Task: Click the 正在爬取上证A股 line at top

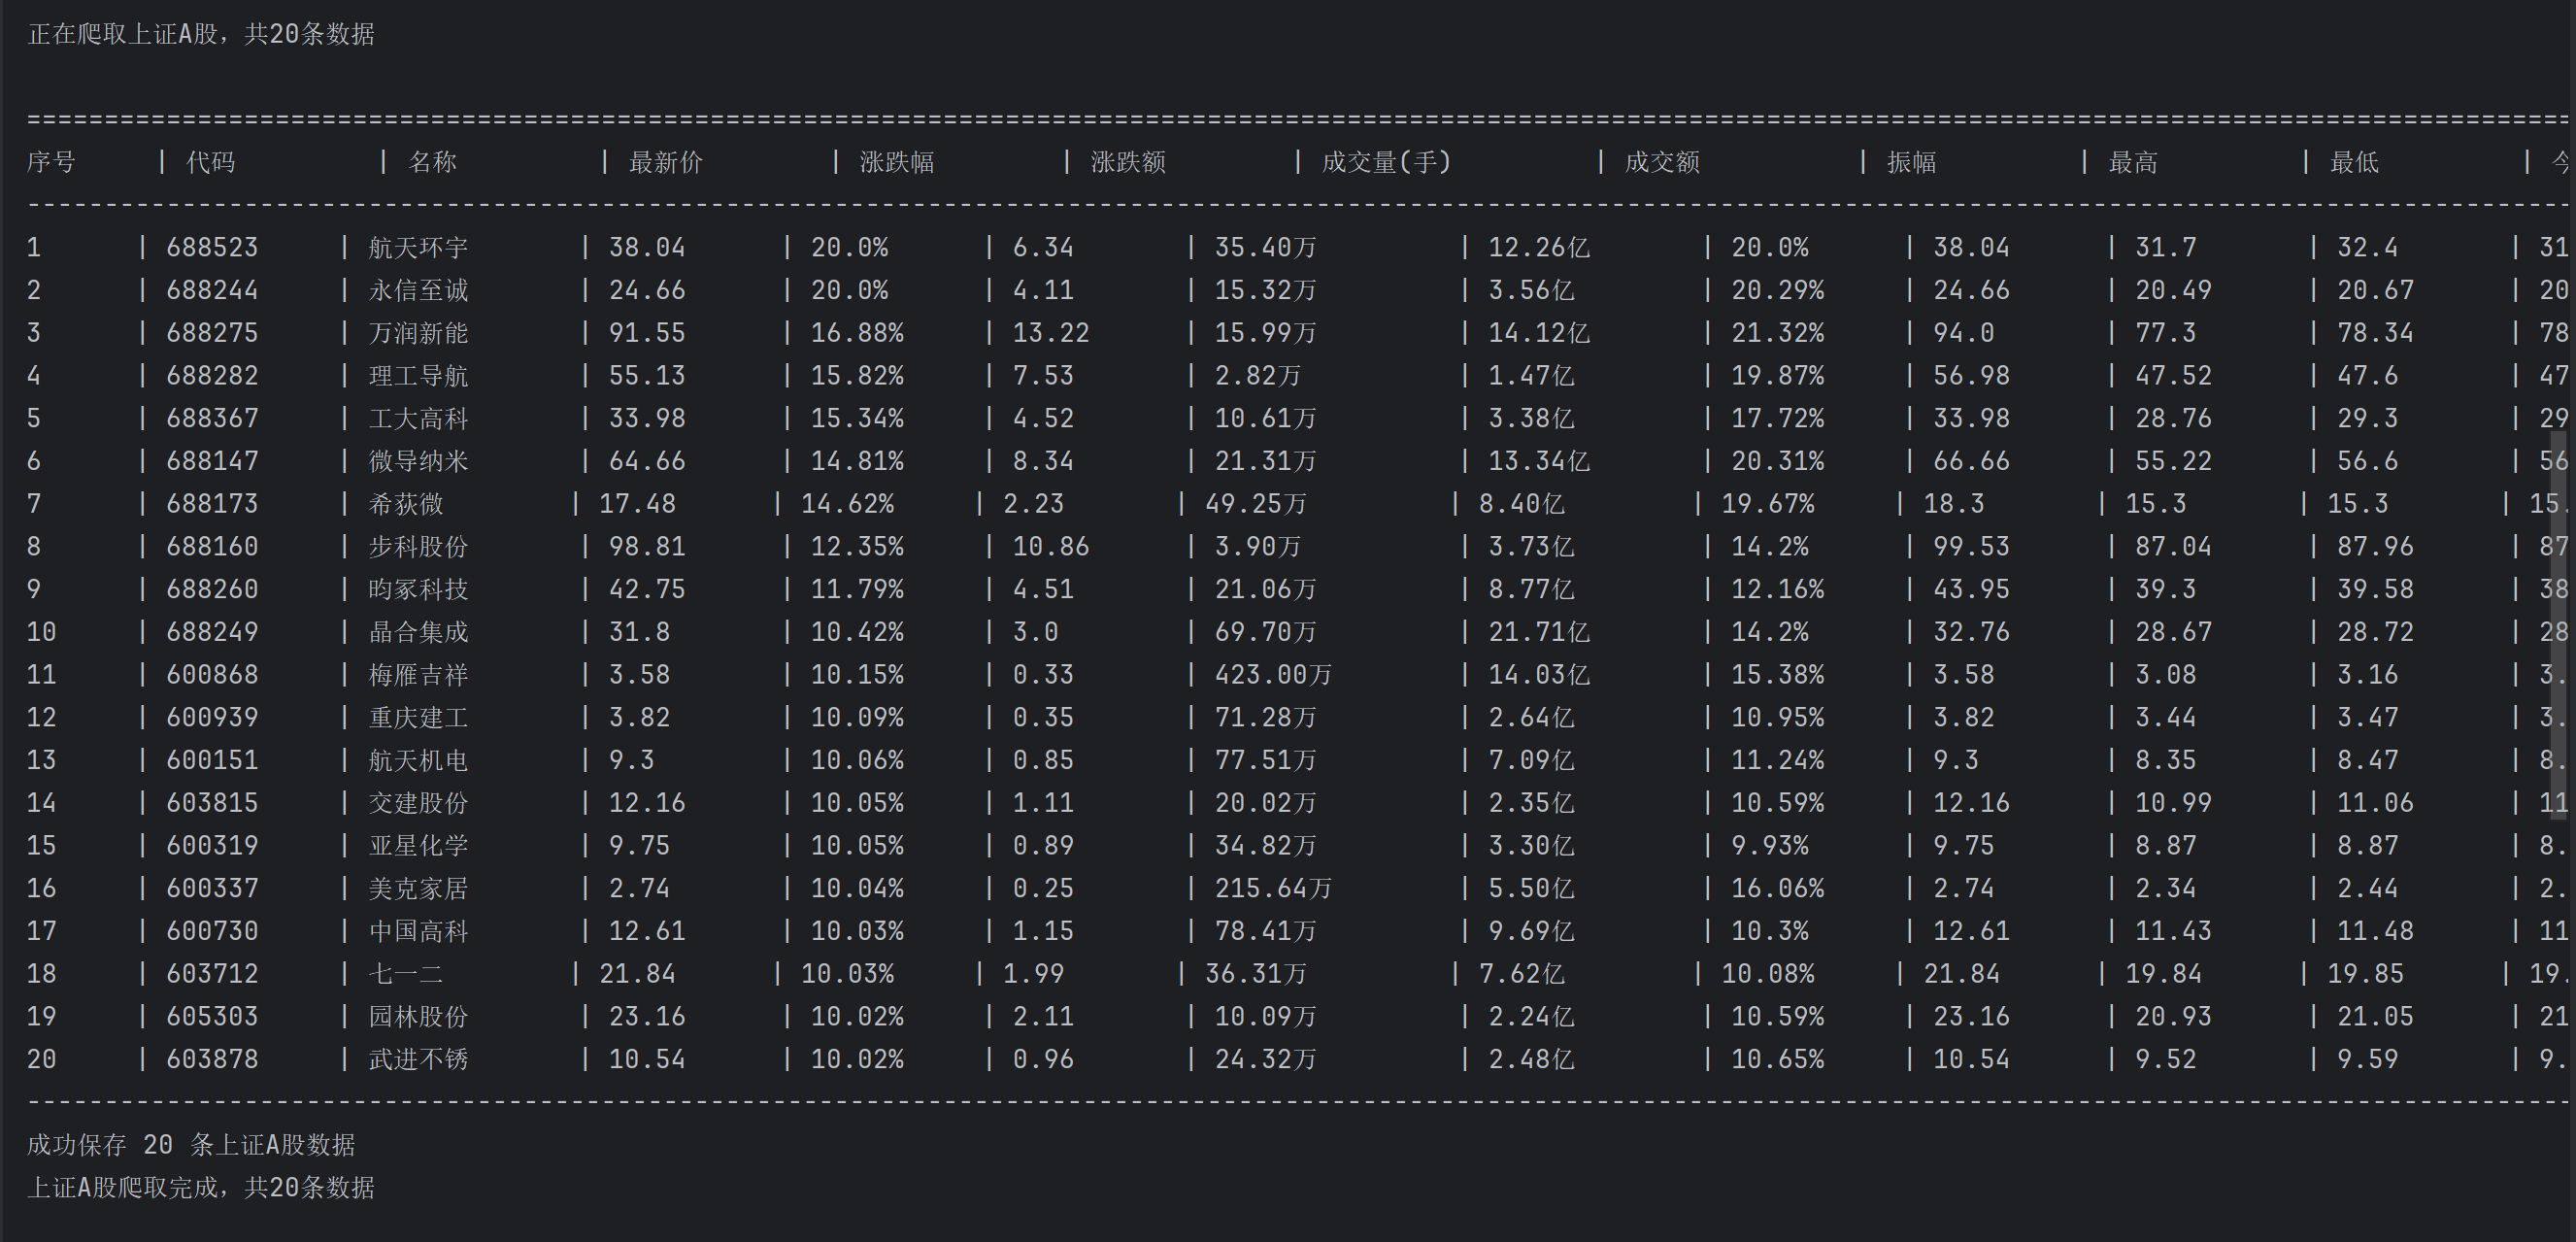Action: coord(201,34)
